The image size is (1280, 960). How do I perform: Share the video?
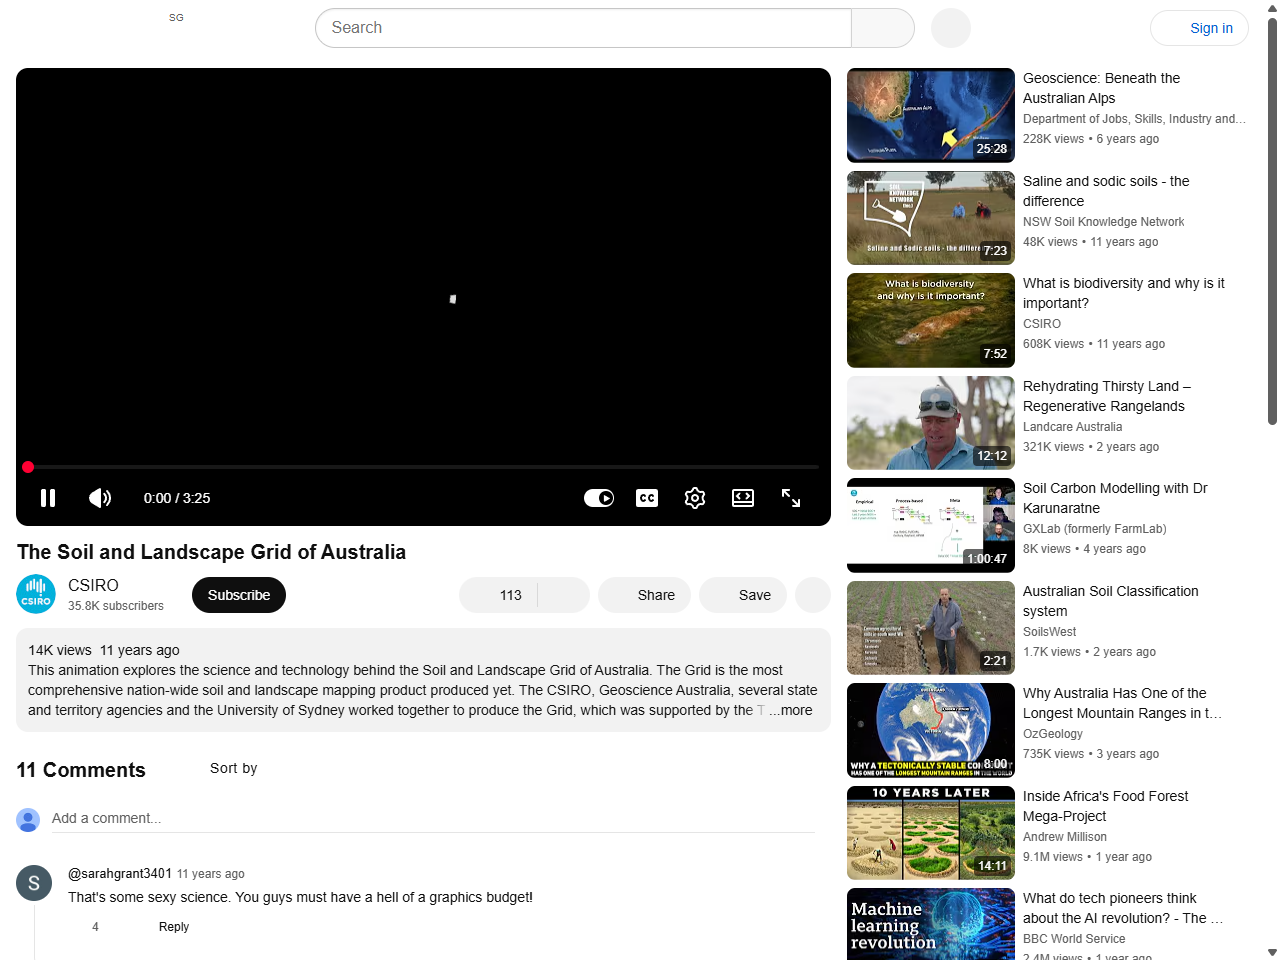click(644, 595)
